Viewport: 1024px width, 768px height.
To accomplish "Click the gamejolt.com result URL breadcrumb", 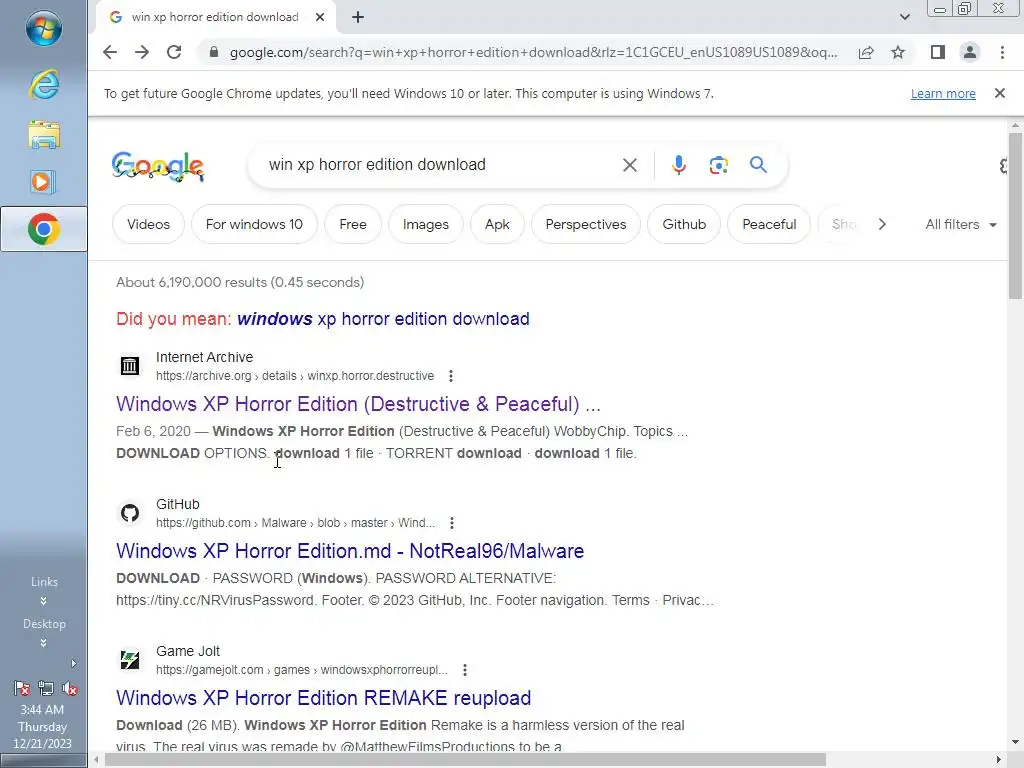I will 302,669.
